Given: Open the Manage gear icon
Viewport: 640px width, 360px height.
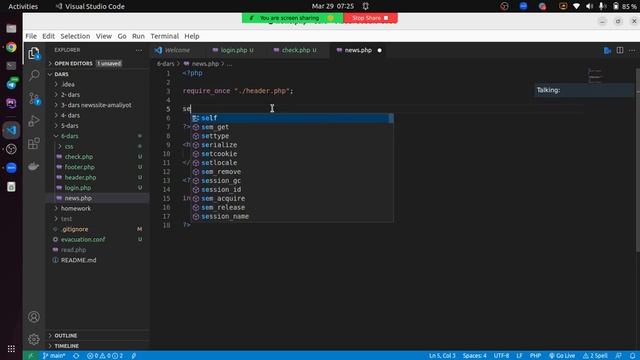Looking at the screenshot, I should click(34, 339).
